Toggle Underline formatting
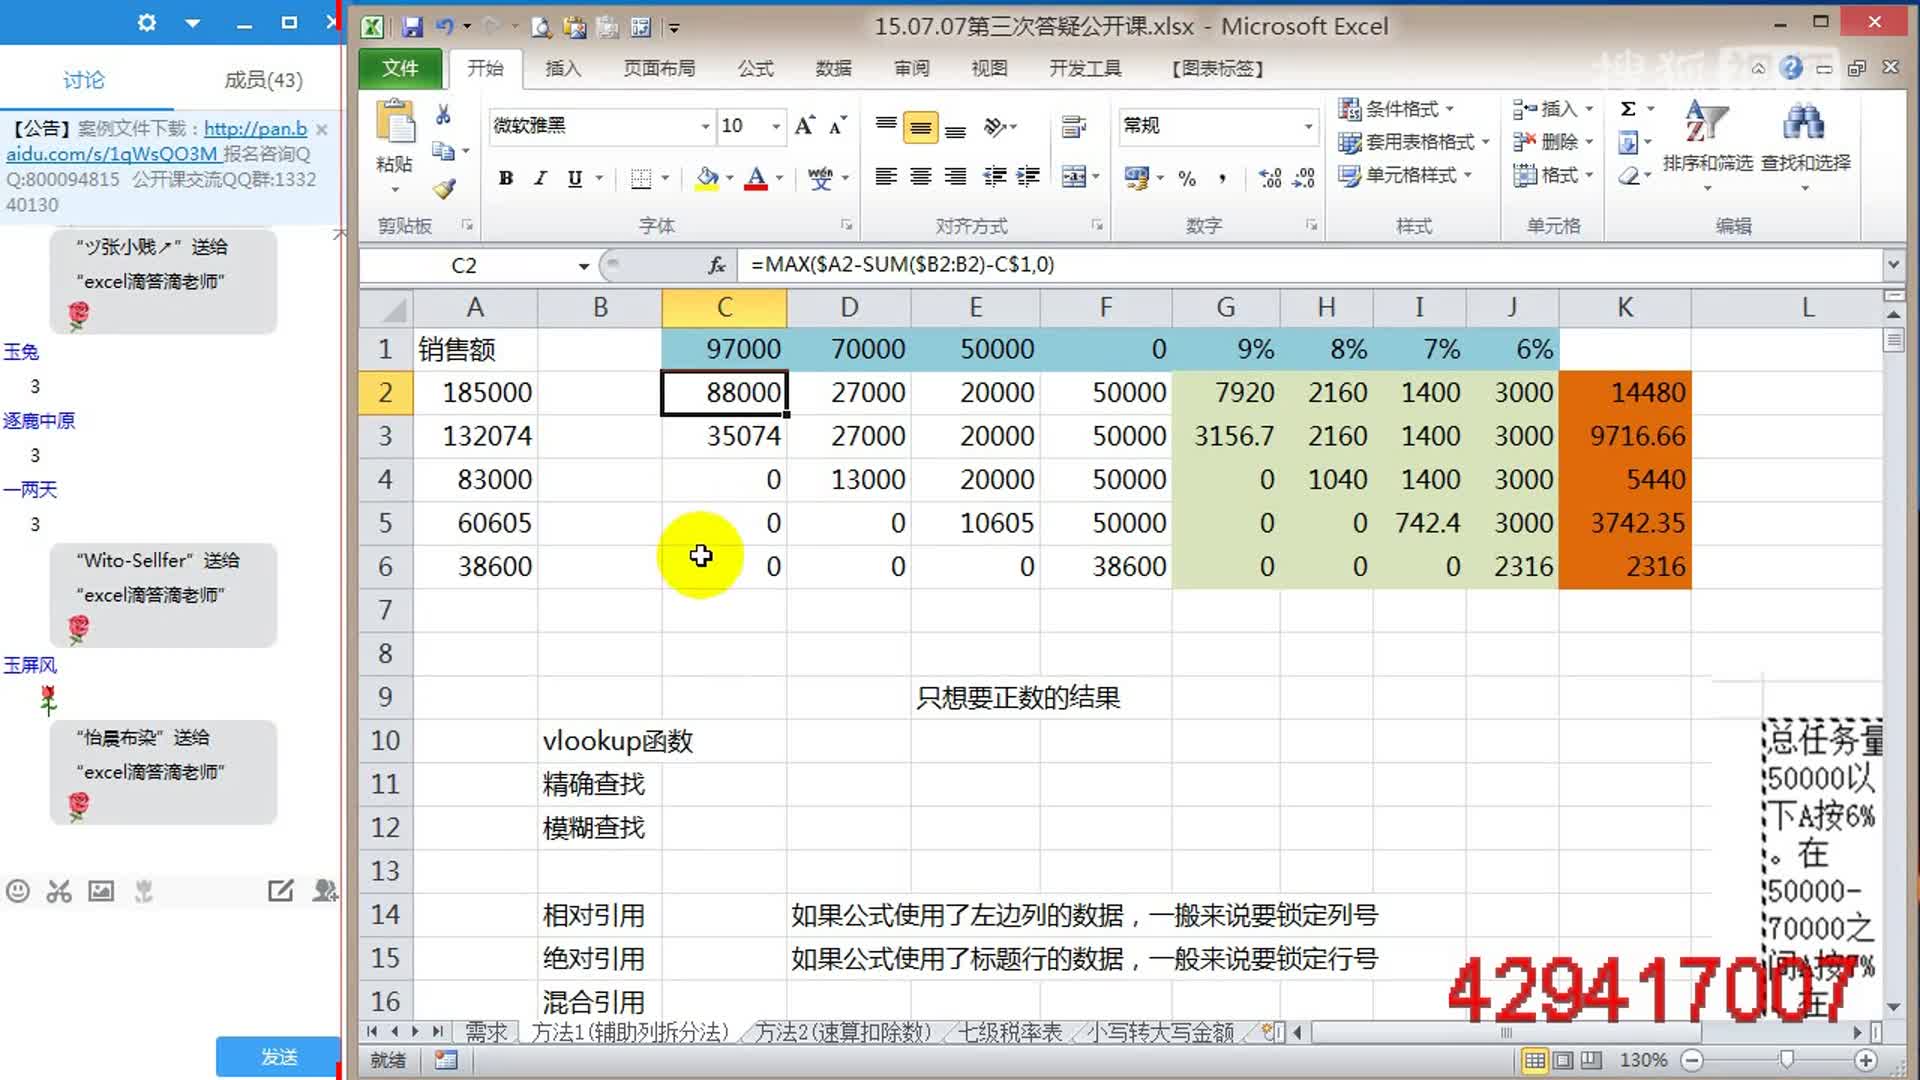The height and width of the screenshot is (1080, 1920). click(x=574, y=178)
